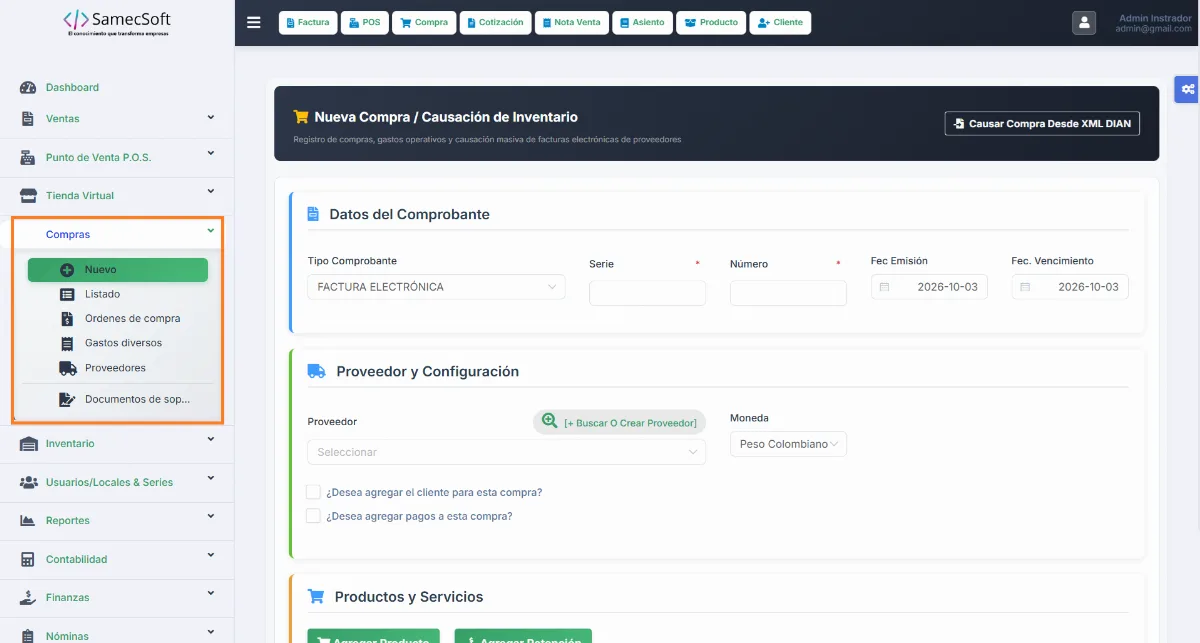The image size is (1200, 643).
Task: Open the Tipo Comprobante dropdown
Action: click(436, 287)
